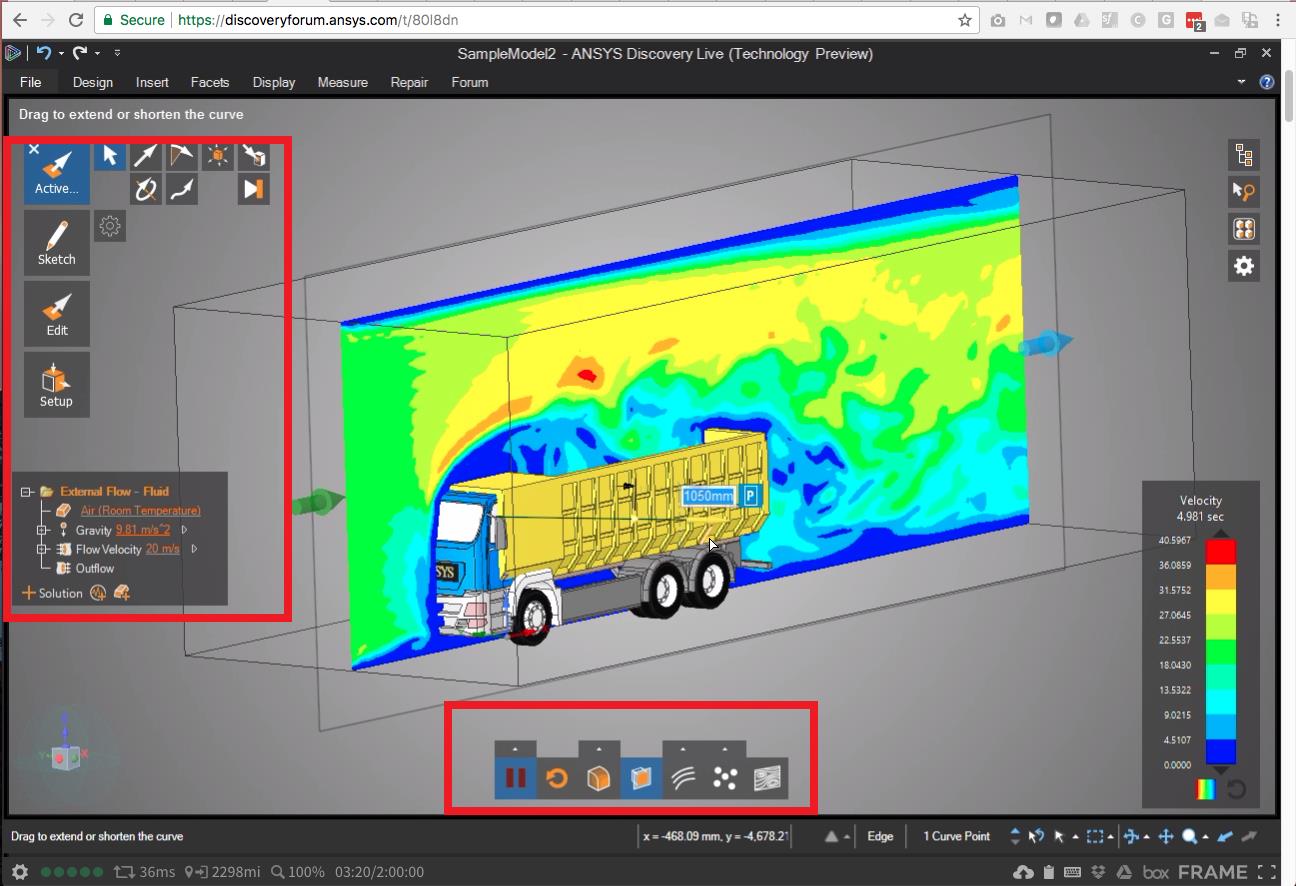Click the x,y coordinate readout field

tap(716, 836)
